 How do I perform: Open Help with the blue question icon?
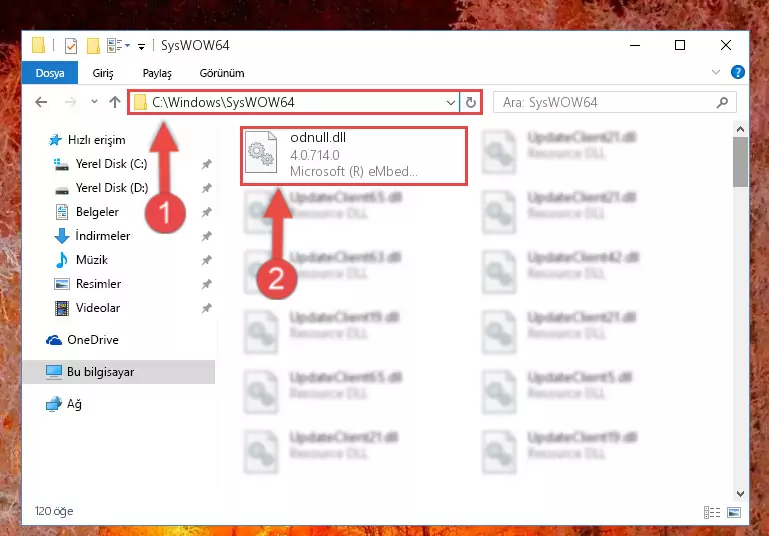[737, 72]
